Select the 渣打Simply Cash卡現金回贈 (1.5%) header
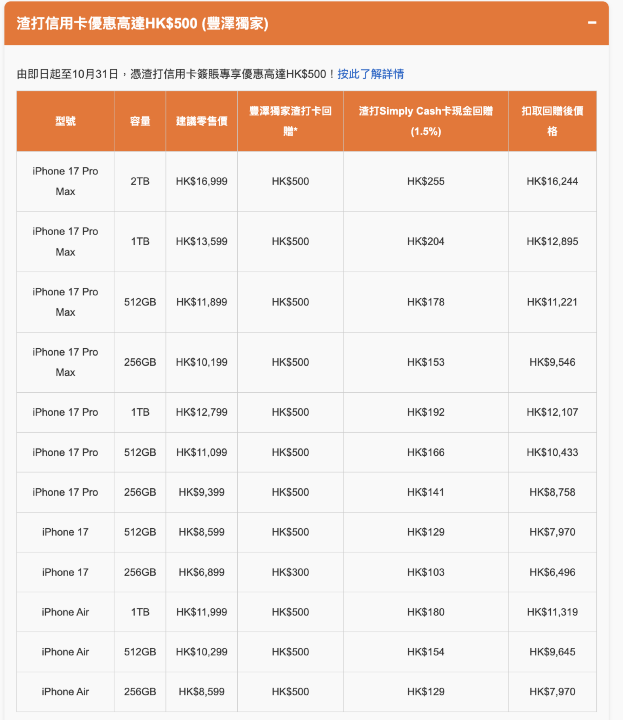Image resolution: width=623 pixels, height=720 pixels. [426, 121]
